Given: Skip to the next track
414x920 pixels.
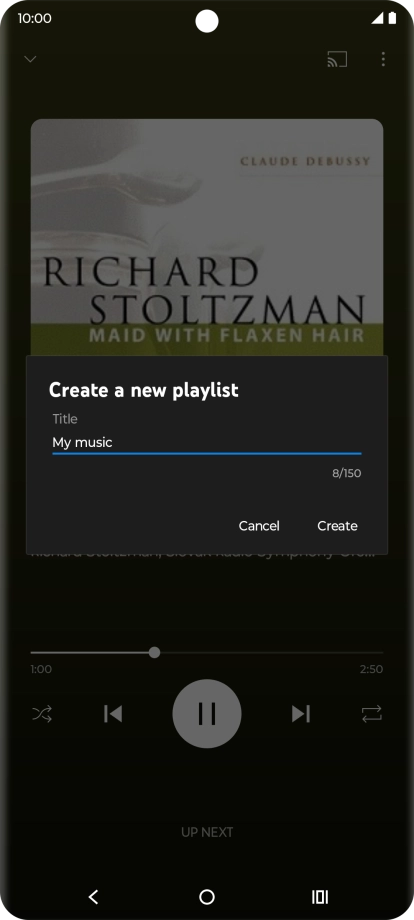Looking at the screenshot, I should point(301,713).
